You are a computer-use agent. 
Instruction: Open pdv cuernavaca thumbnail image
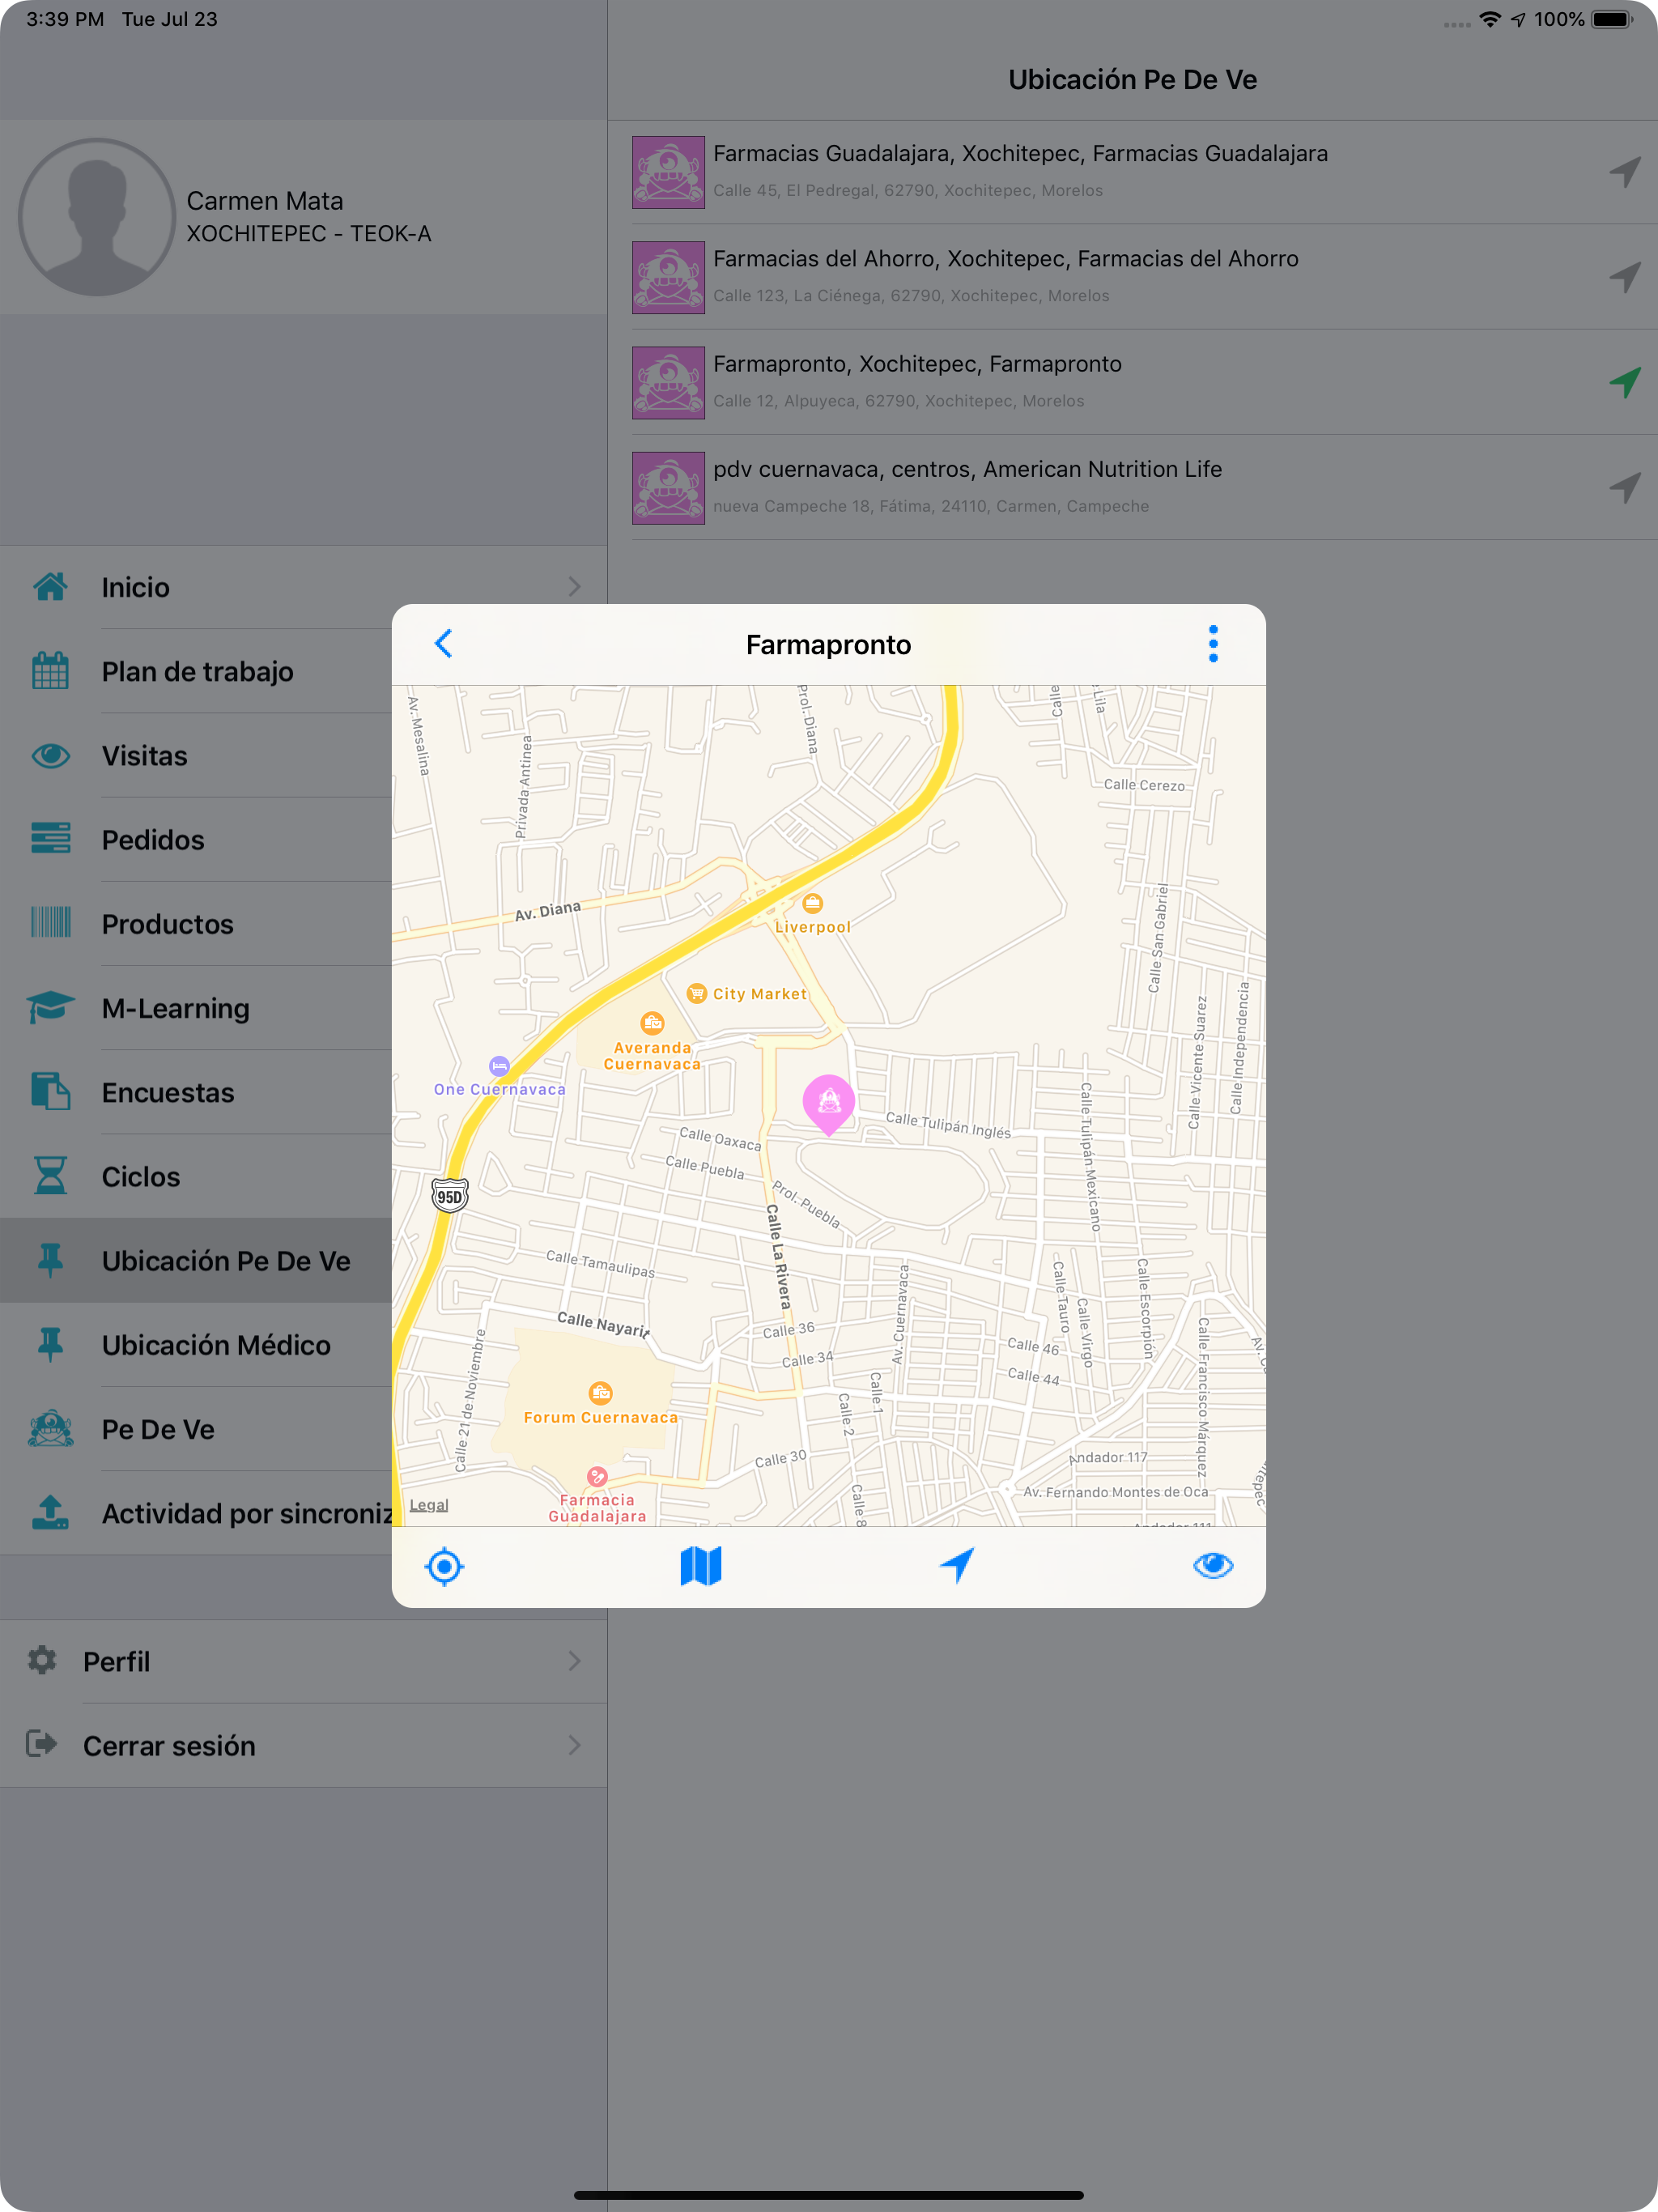click(668, 488)
